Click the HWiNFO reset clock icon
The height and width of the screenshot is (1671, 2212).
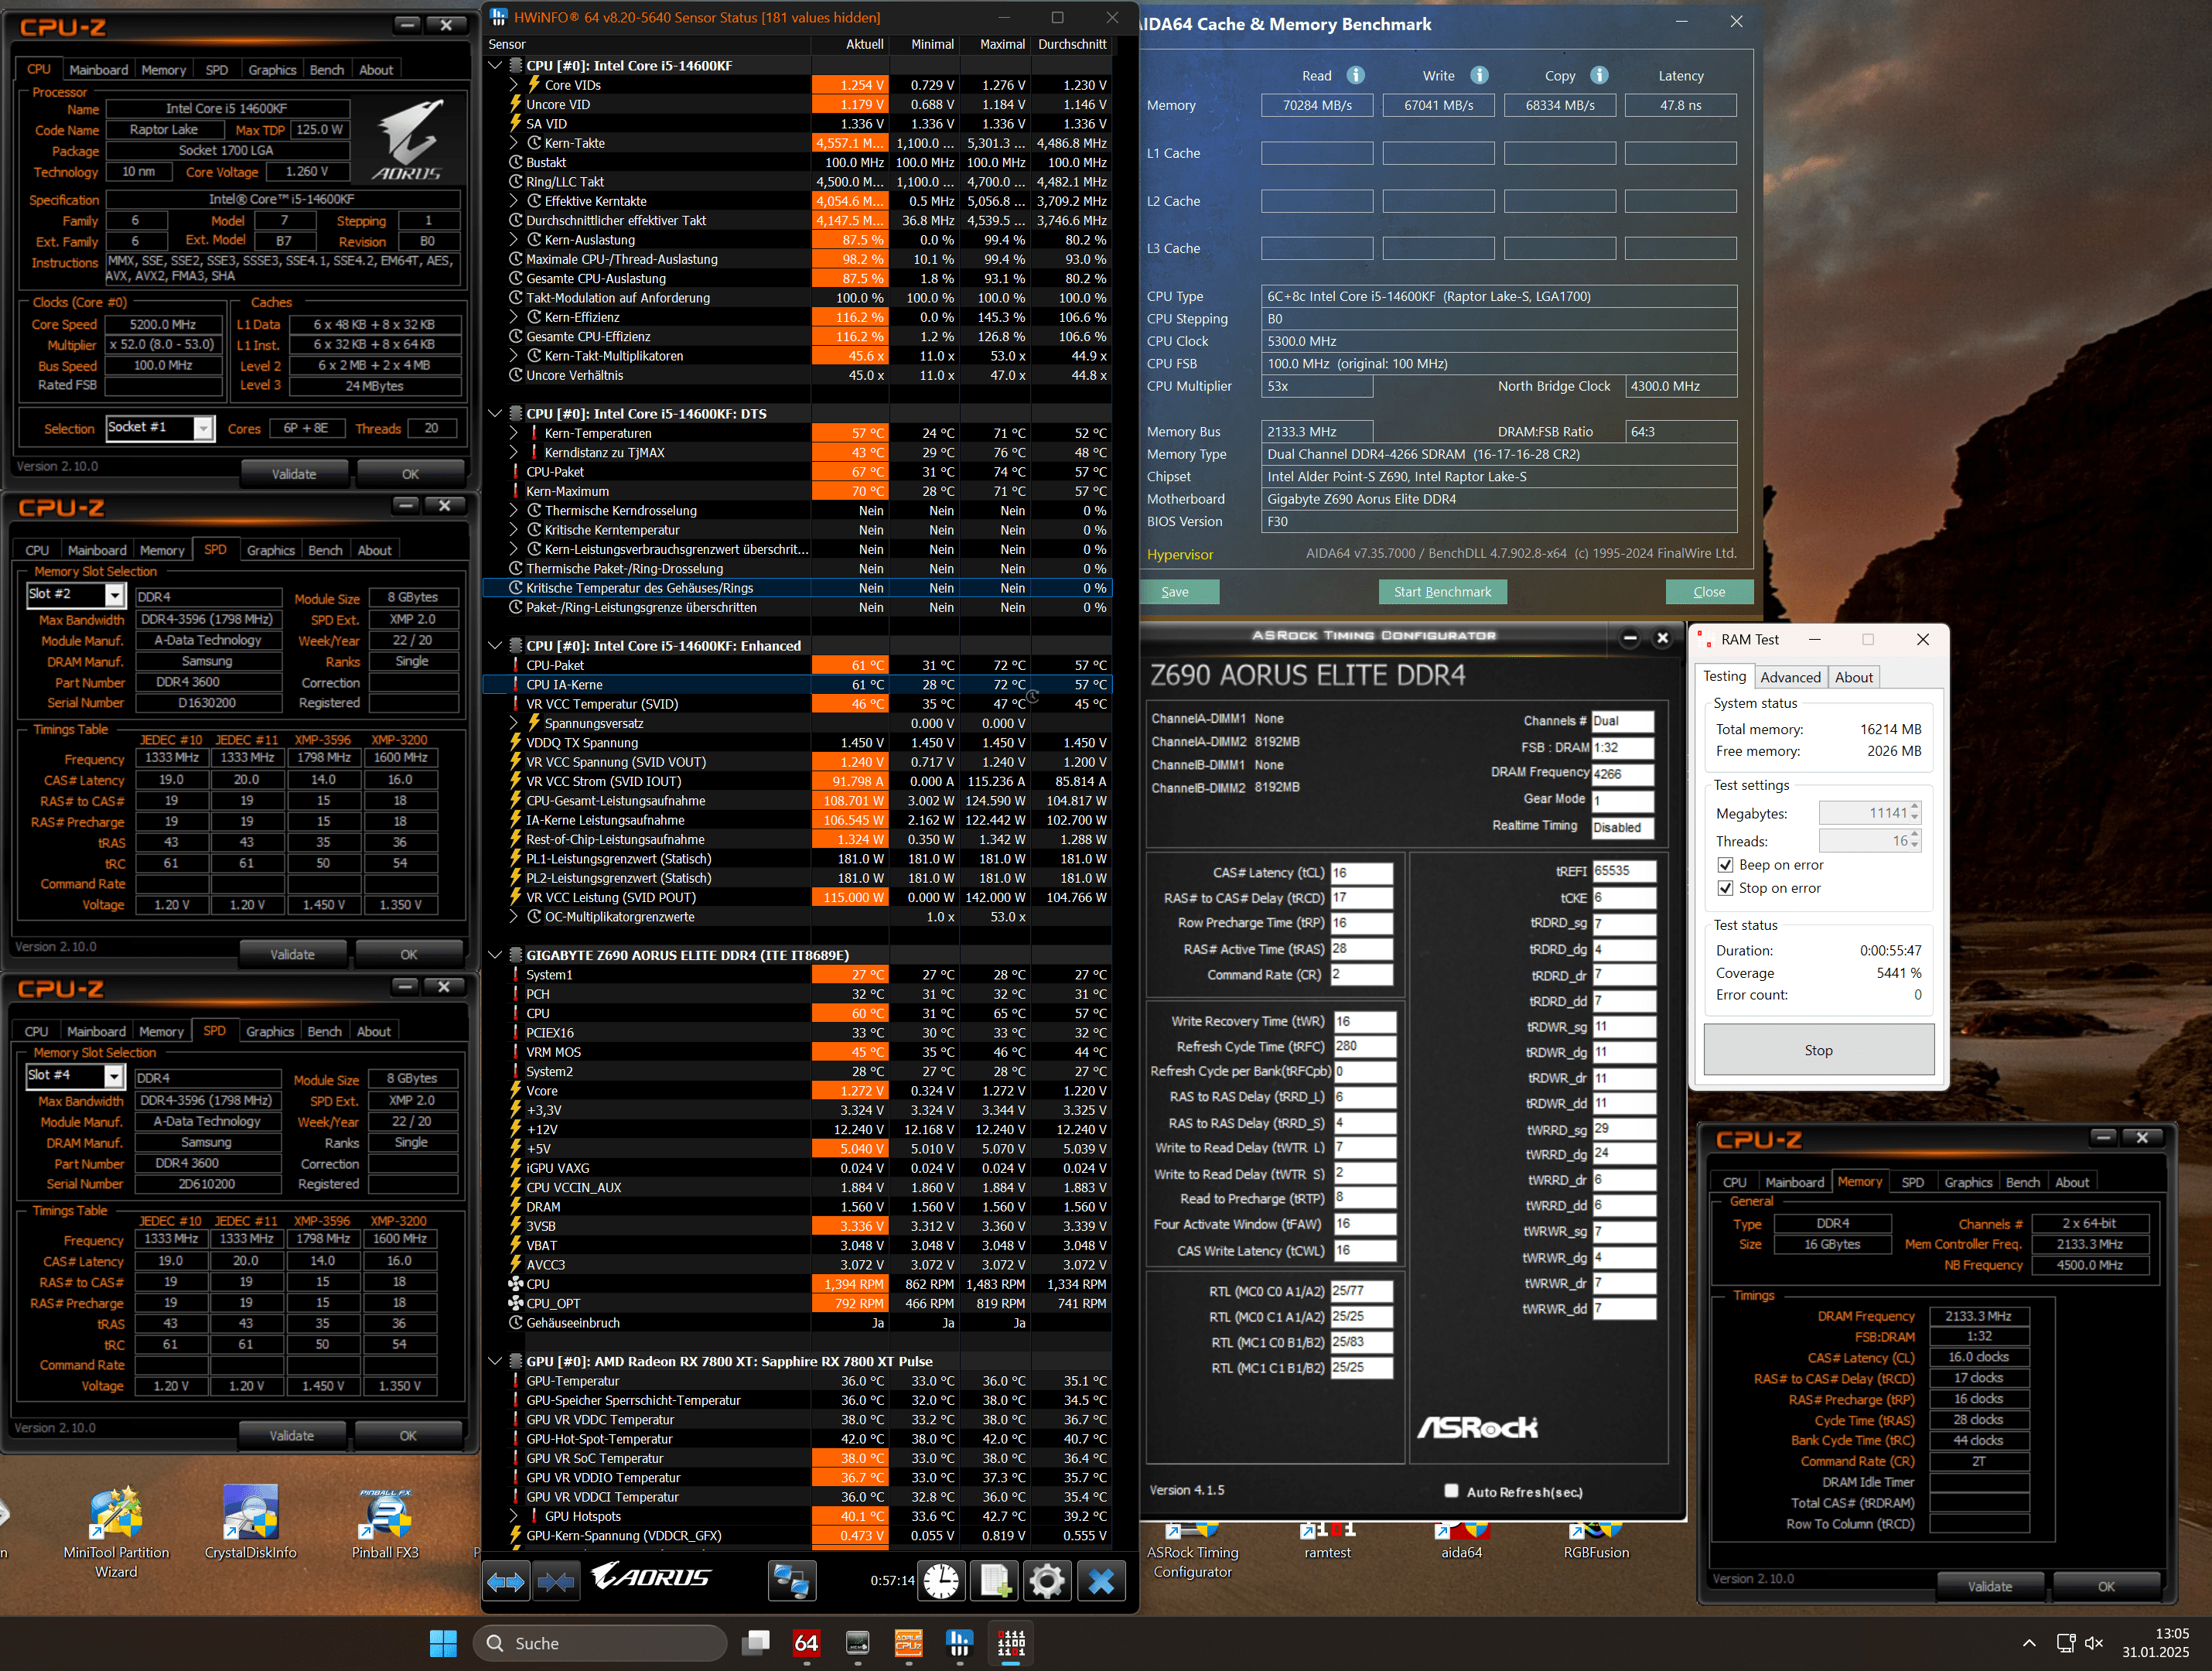point(941,1582)
